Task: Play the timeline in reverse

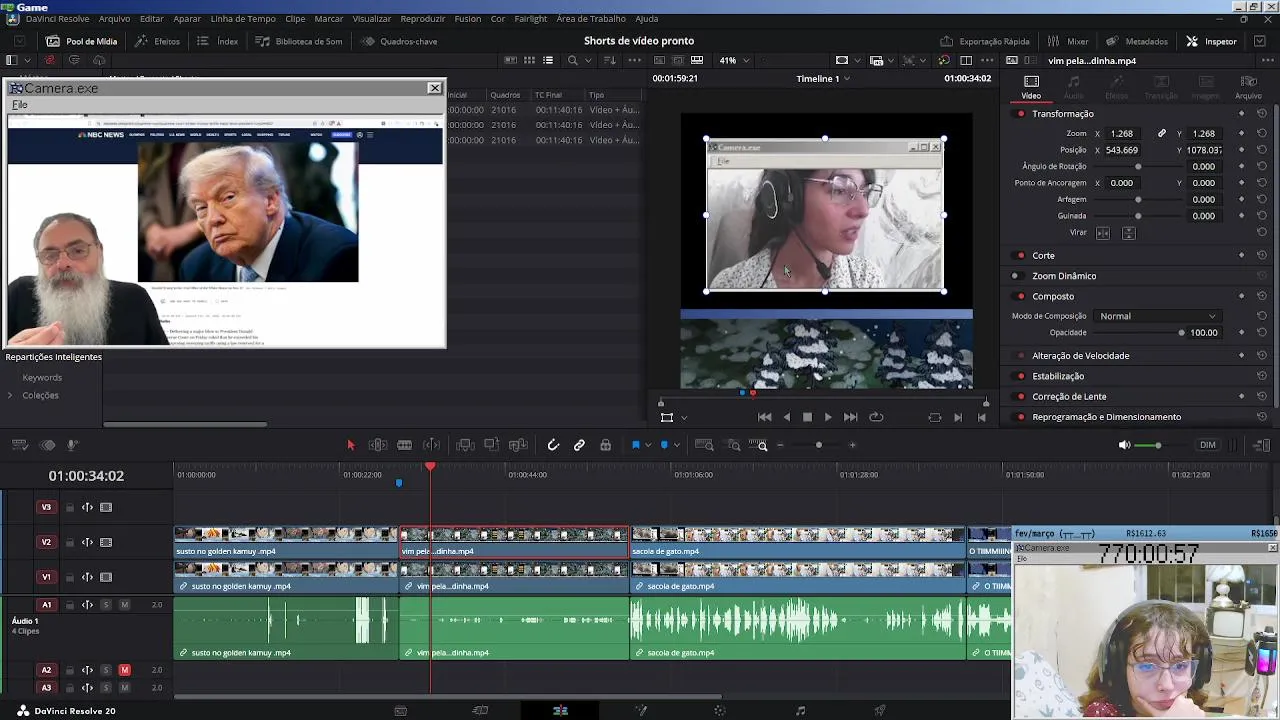Action: click(x=787, y=417)
